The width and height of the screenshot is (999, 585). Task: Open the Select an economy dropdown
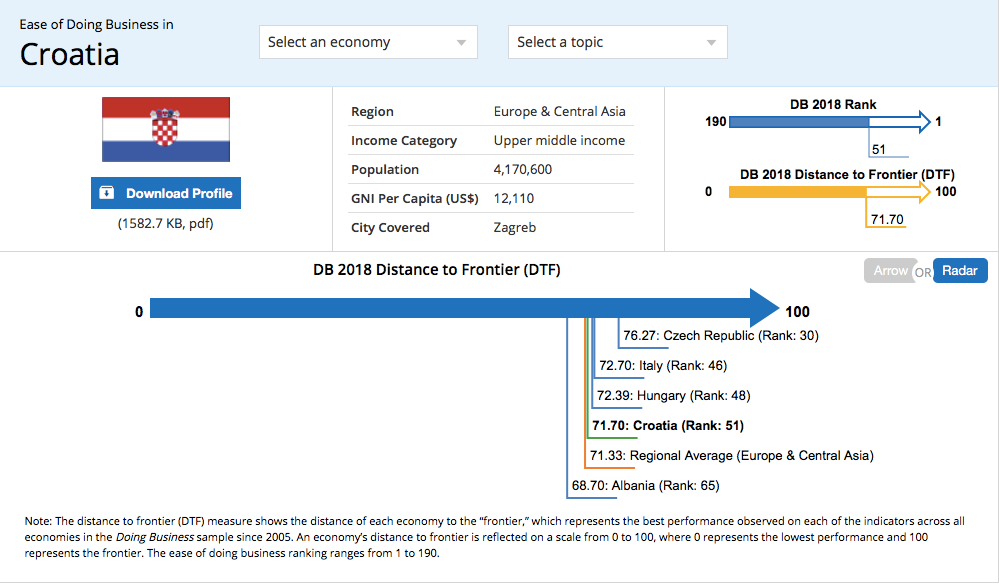(x=368, y=42)
